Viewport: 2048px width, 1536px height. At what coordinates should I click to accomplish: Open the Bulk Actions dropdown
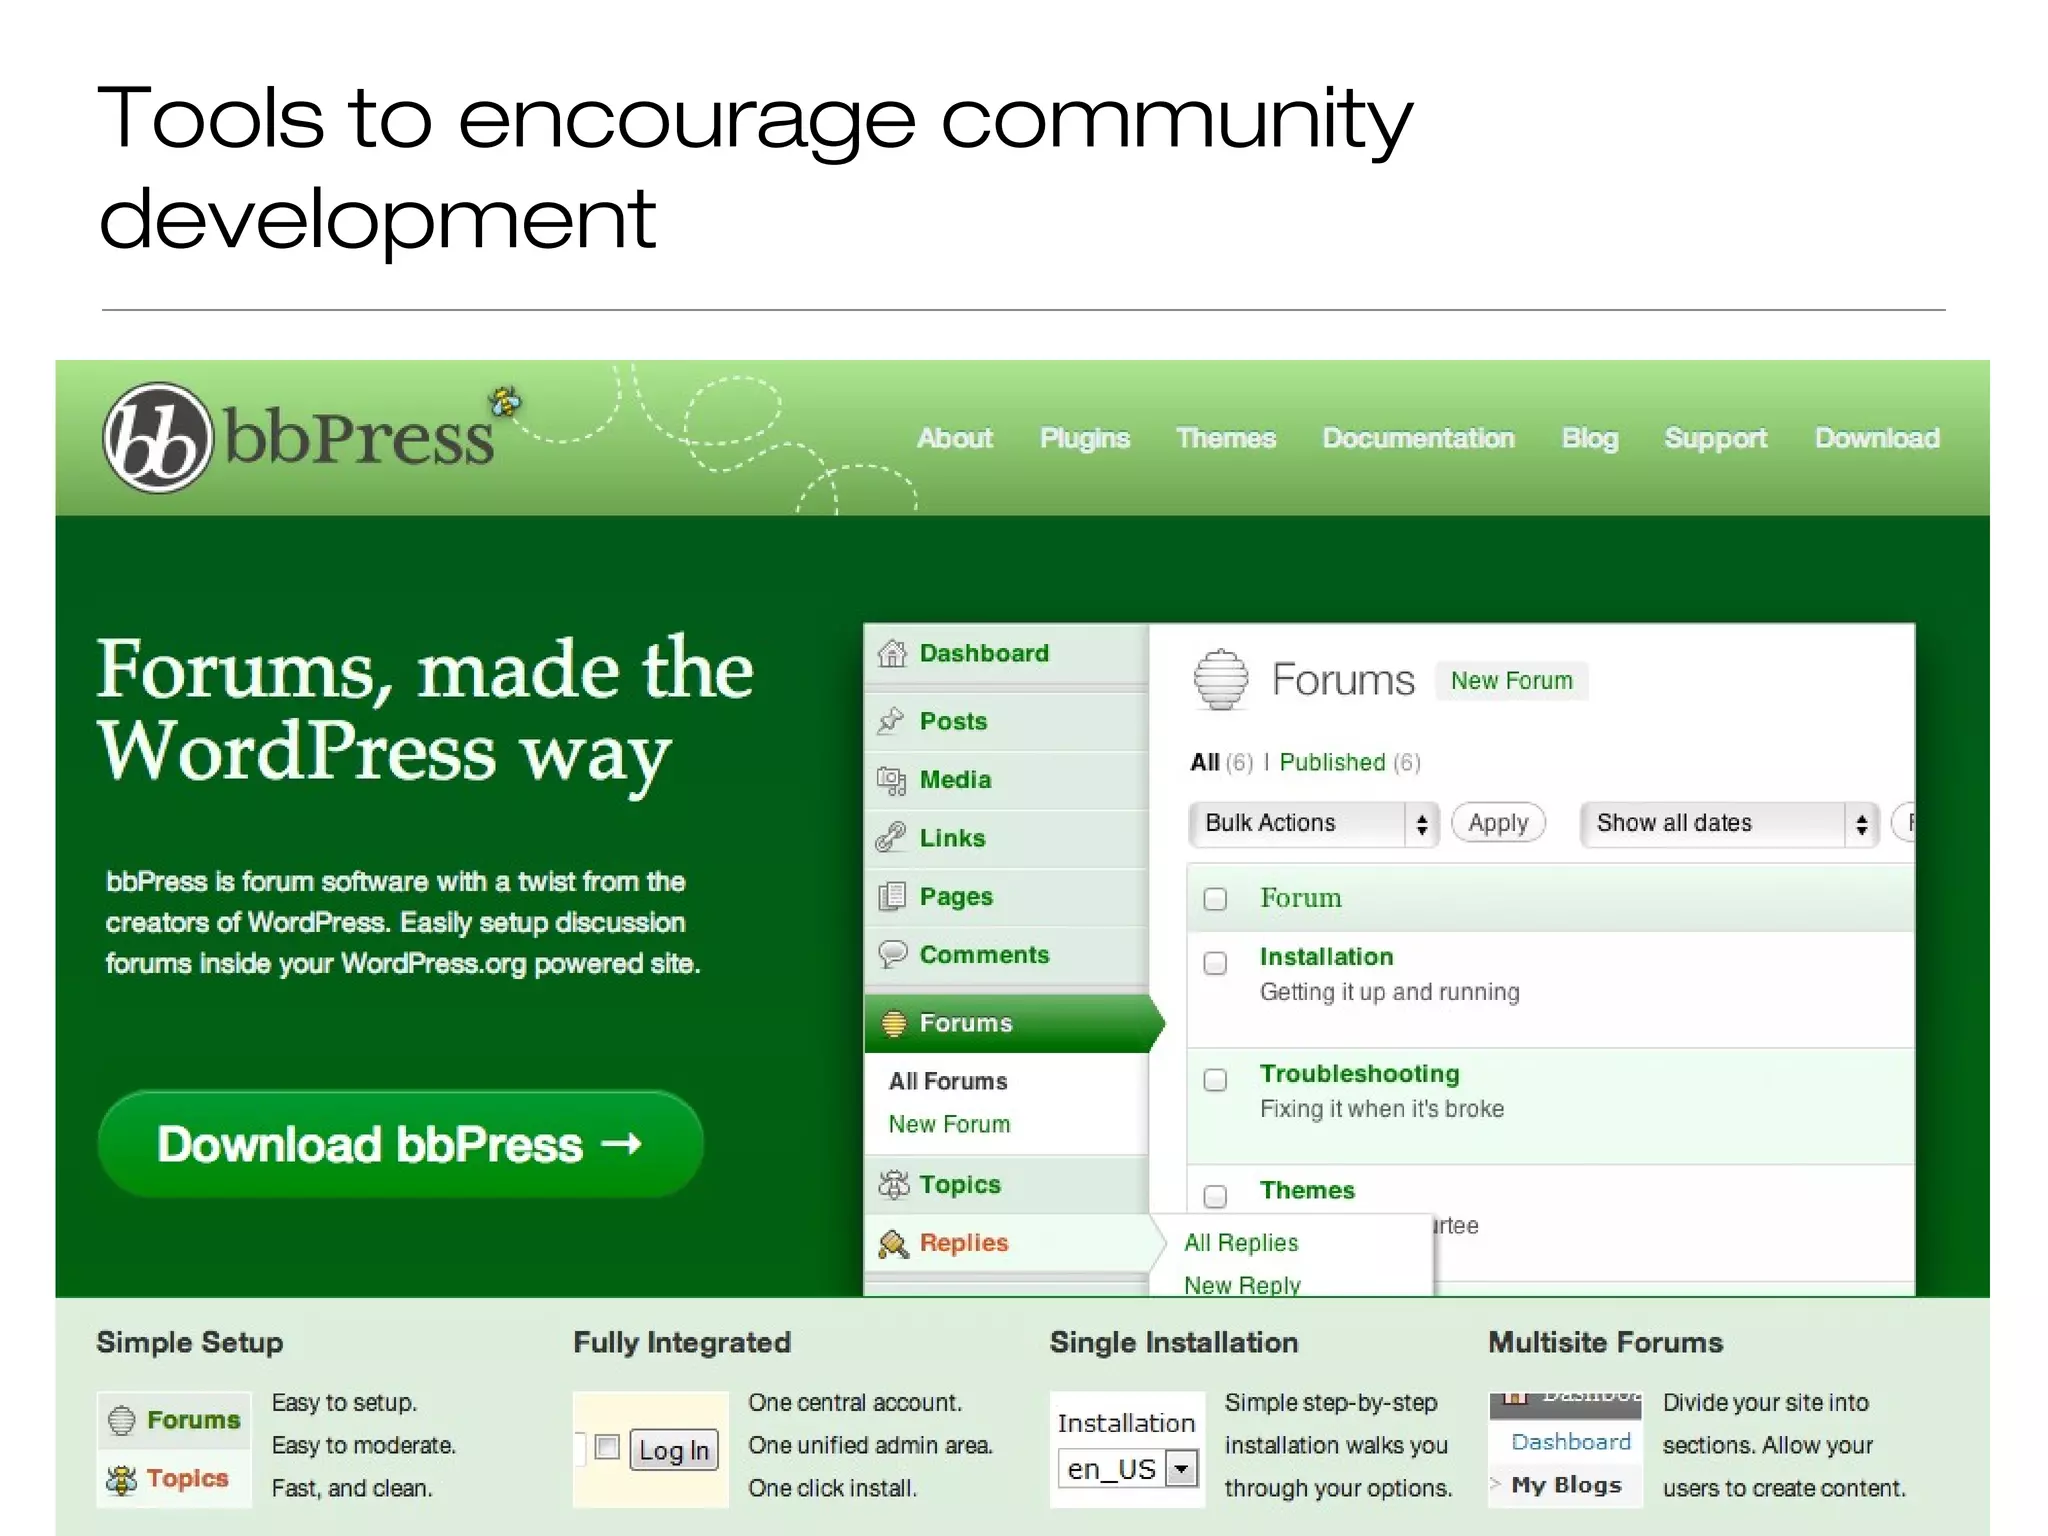(x=1313, y=824)
